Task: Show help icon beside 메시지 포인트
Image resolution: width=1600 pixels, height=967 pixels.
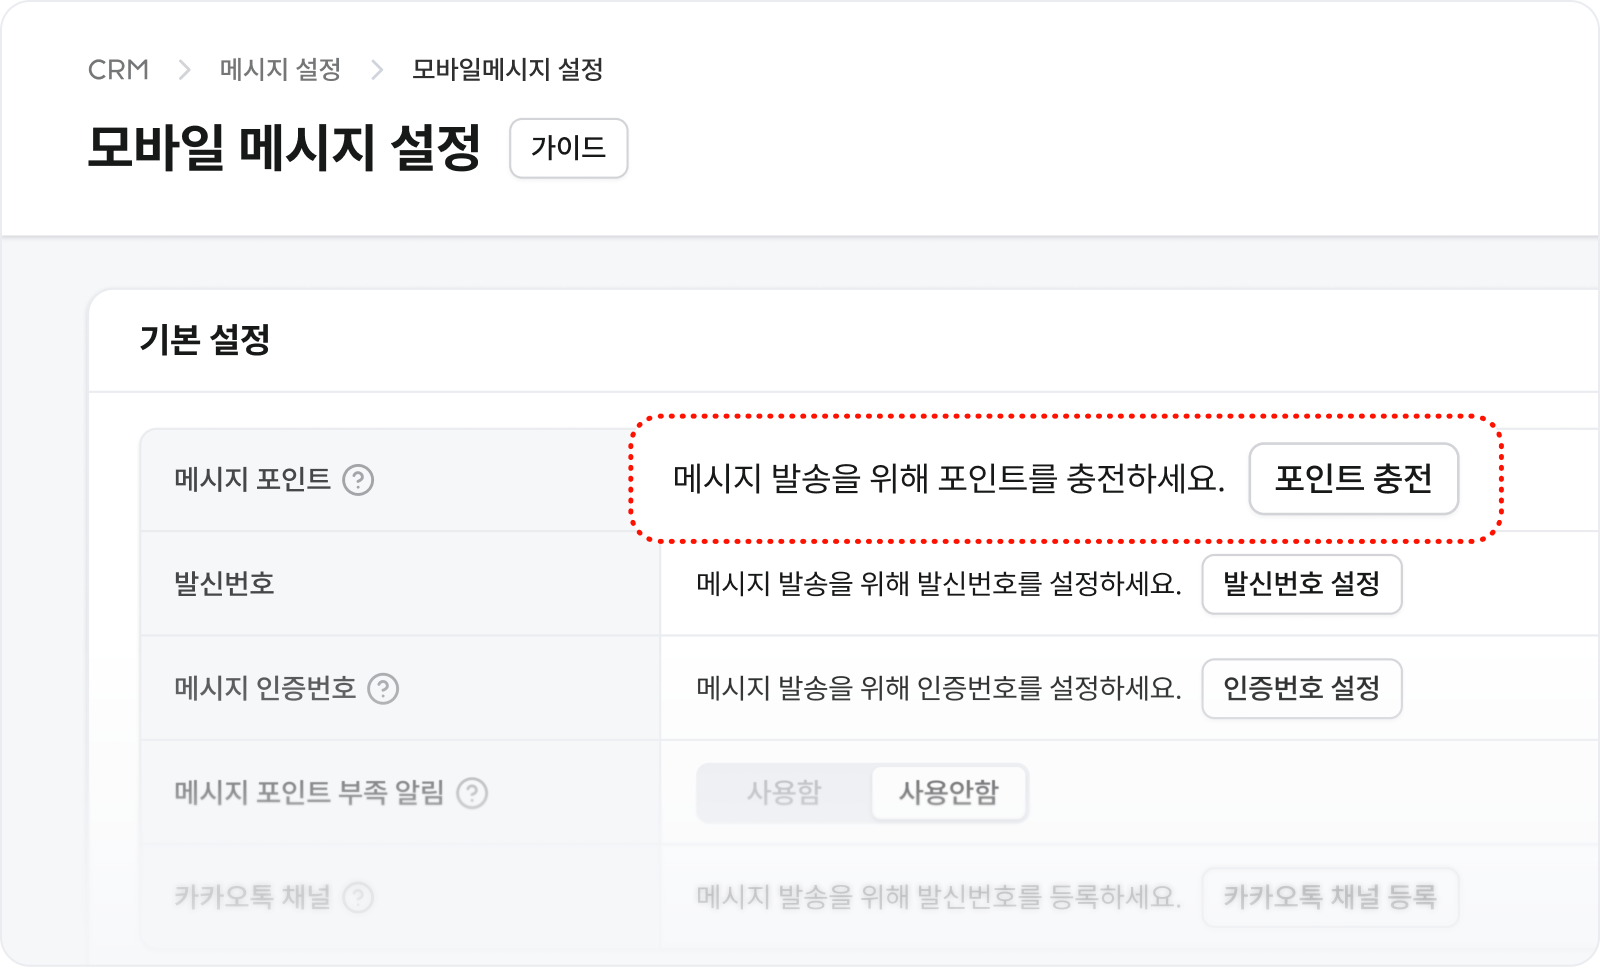Action: click(x=358, y=480)
